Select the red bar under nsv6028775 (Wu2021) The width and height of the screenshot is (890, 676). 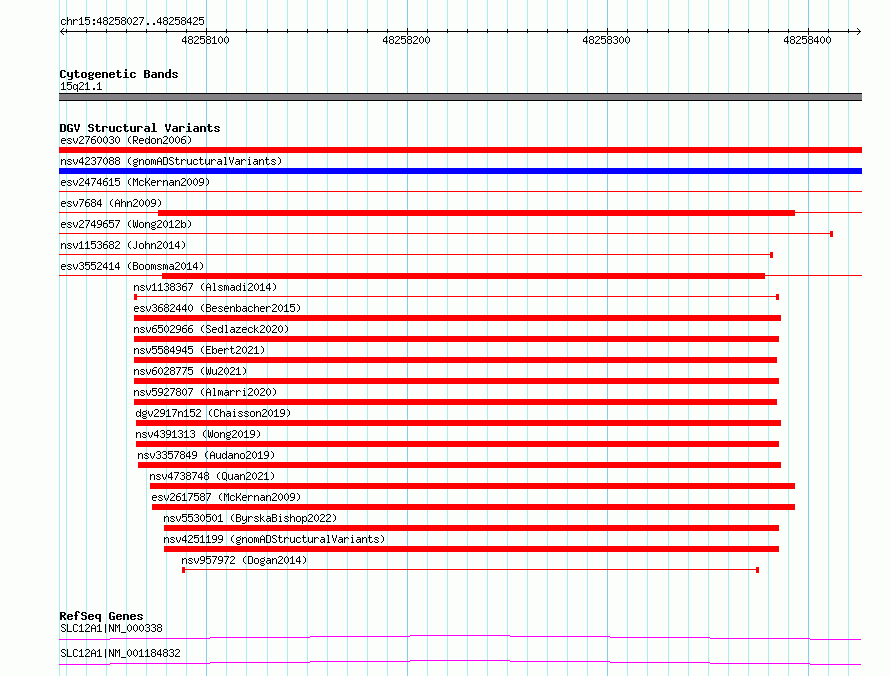[x=456, y=381]
